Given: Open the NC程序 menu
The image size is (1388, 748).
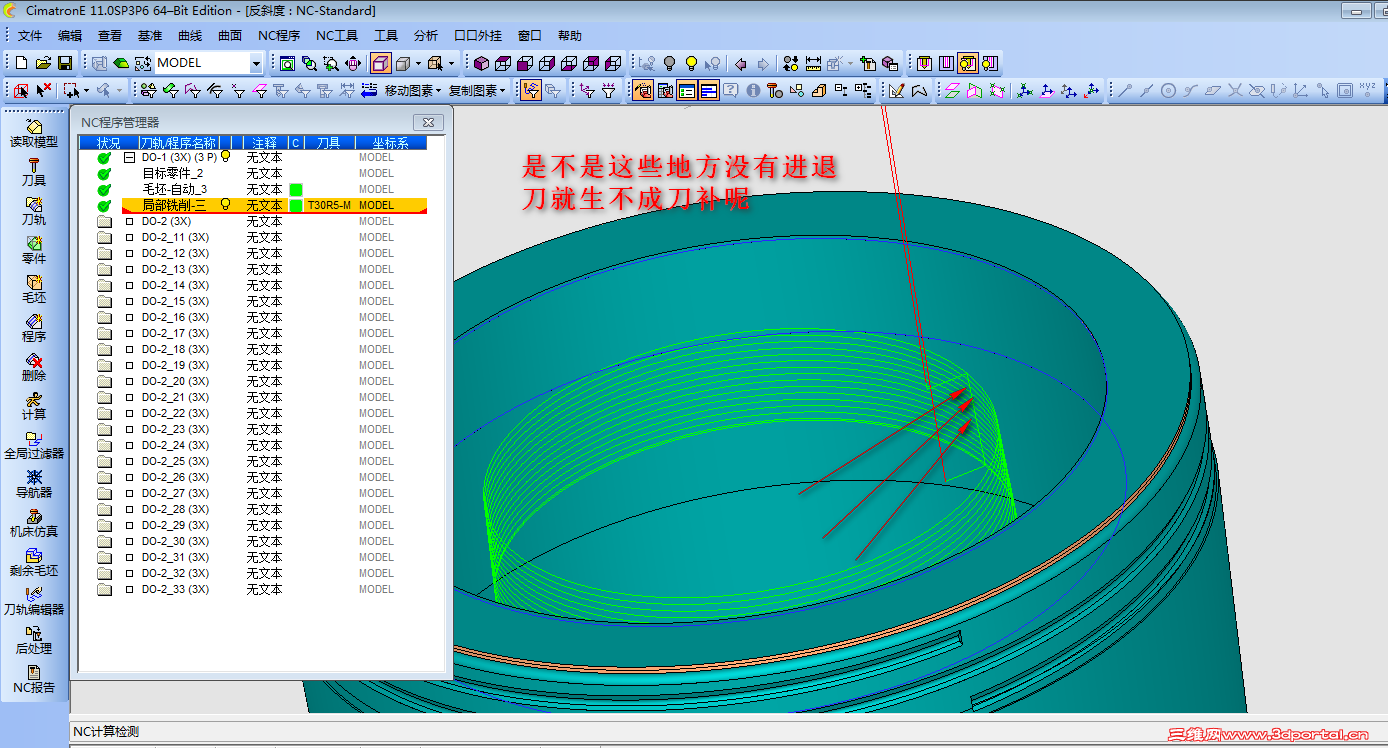Looking at the screenshot, I should 279,36.
